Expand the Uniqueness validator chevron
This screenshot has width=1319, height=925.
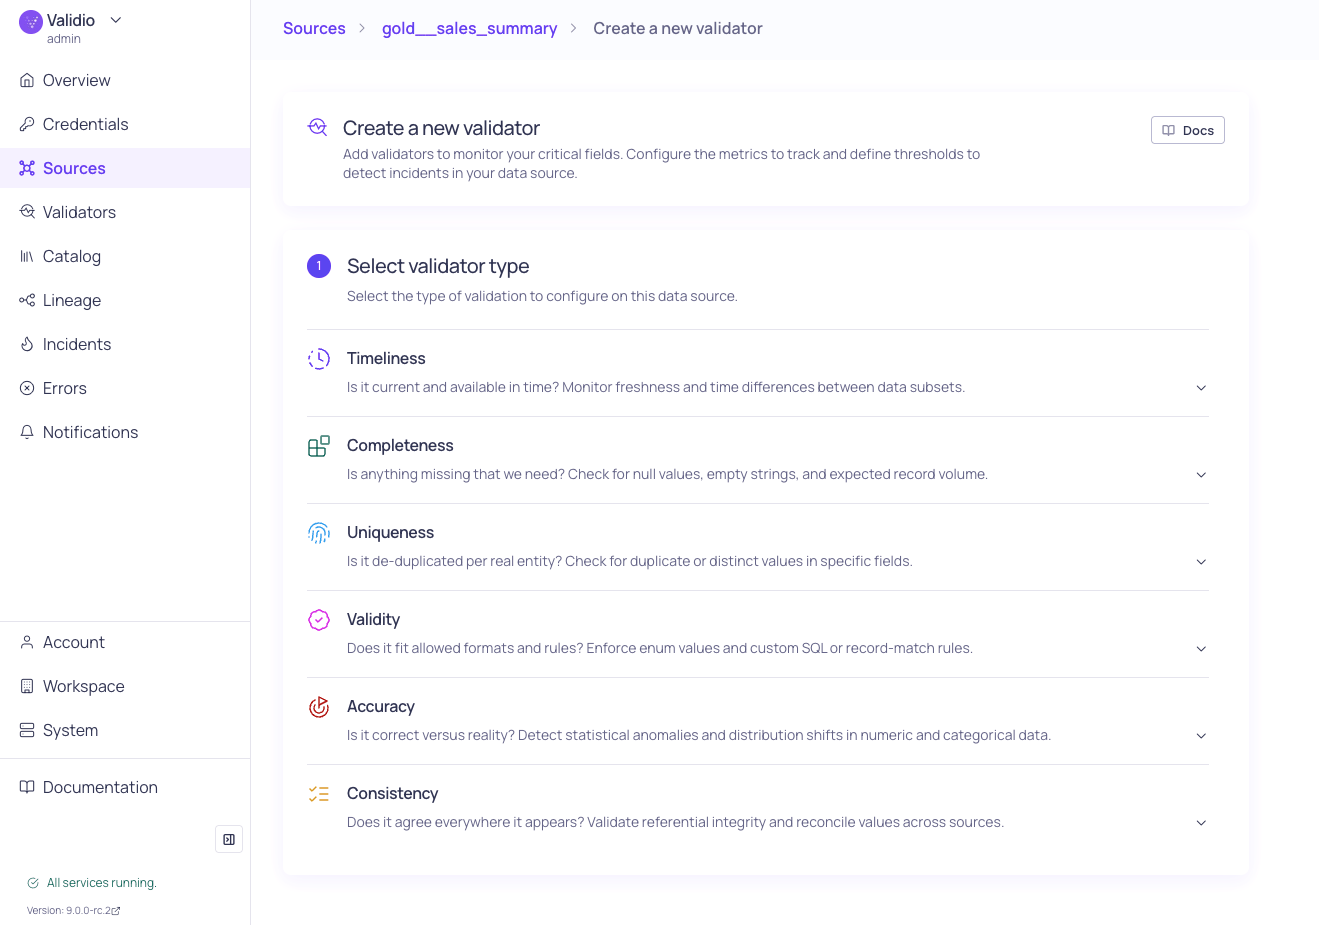point(1201,562)
